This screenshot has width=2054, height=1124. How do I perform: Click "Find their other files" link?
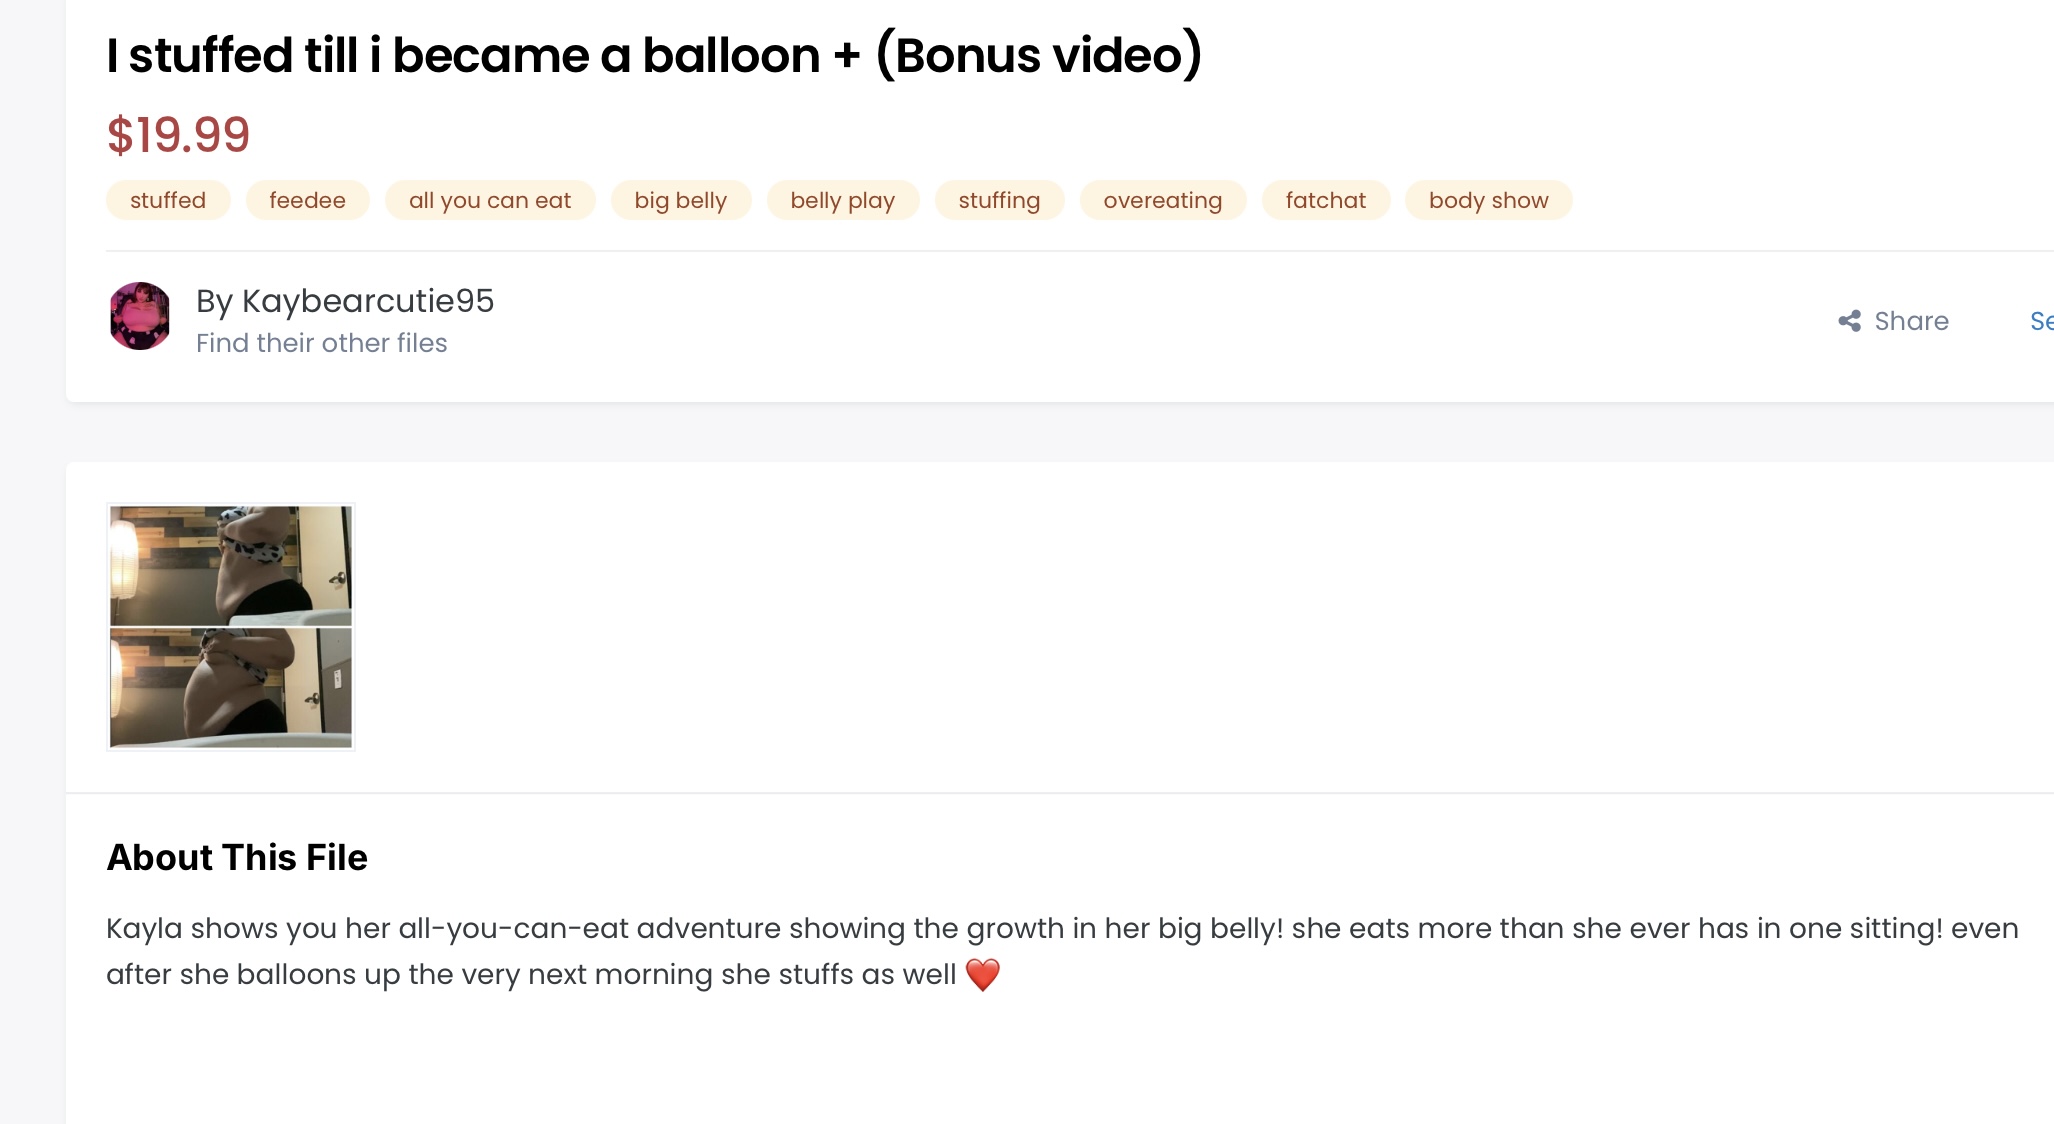click(x=321, y=343)
